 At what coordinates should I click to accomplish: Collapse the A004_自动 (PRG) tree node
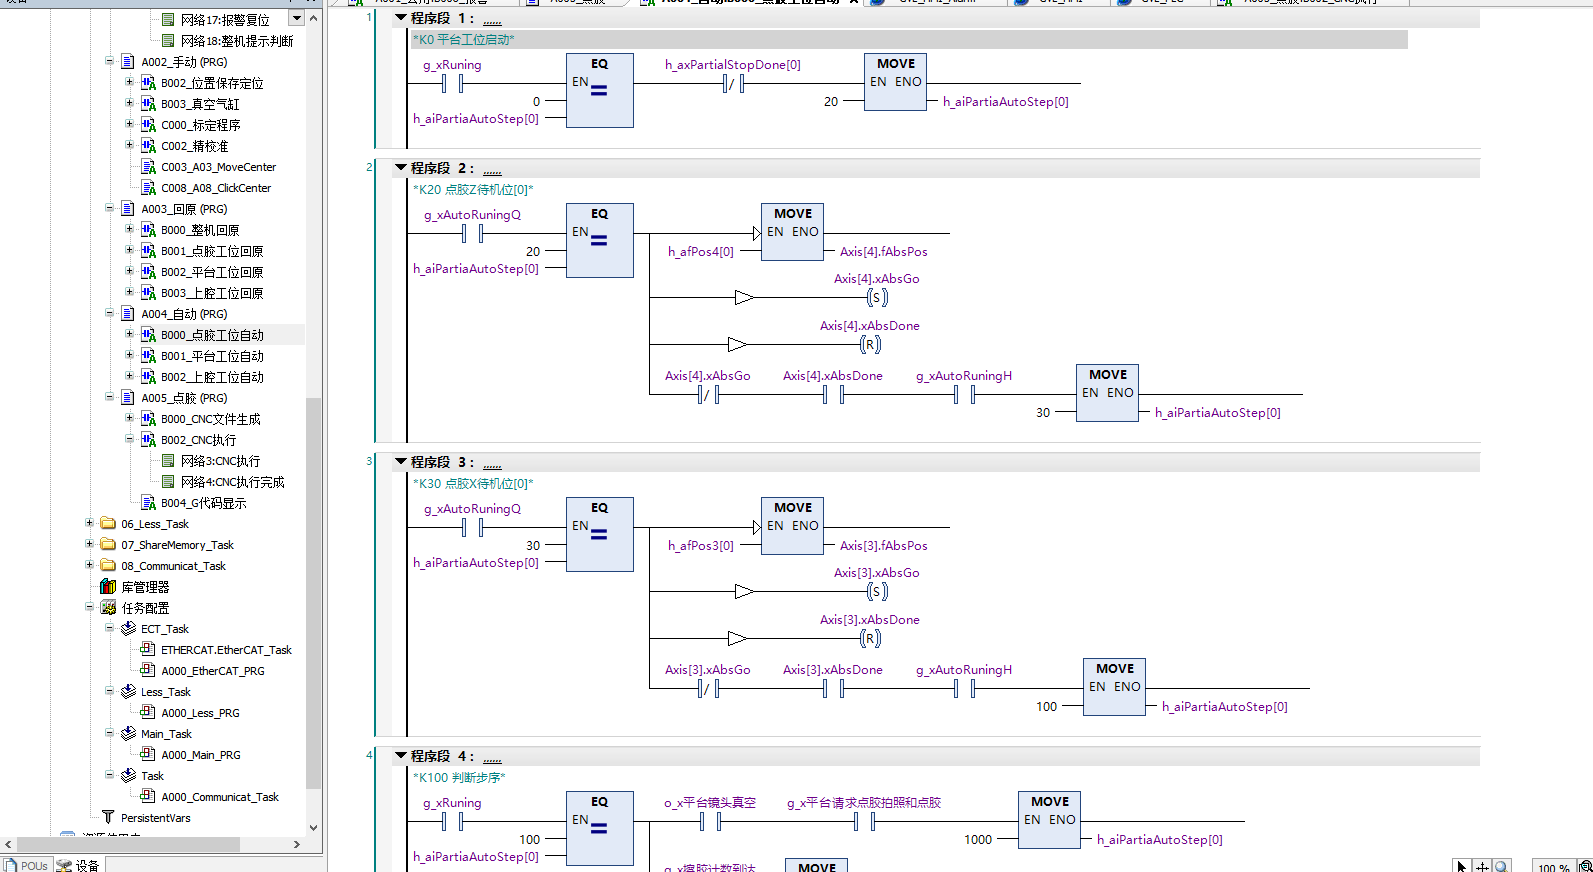(109, 313)
